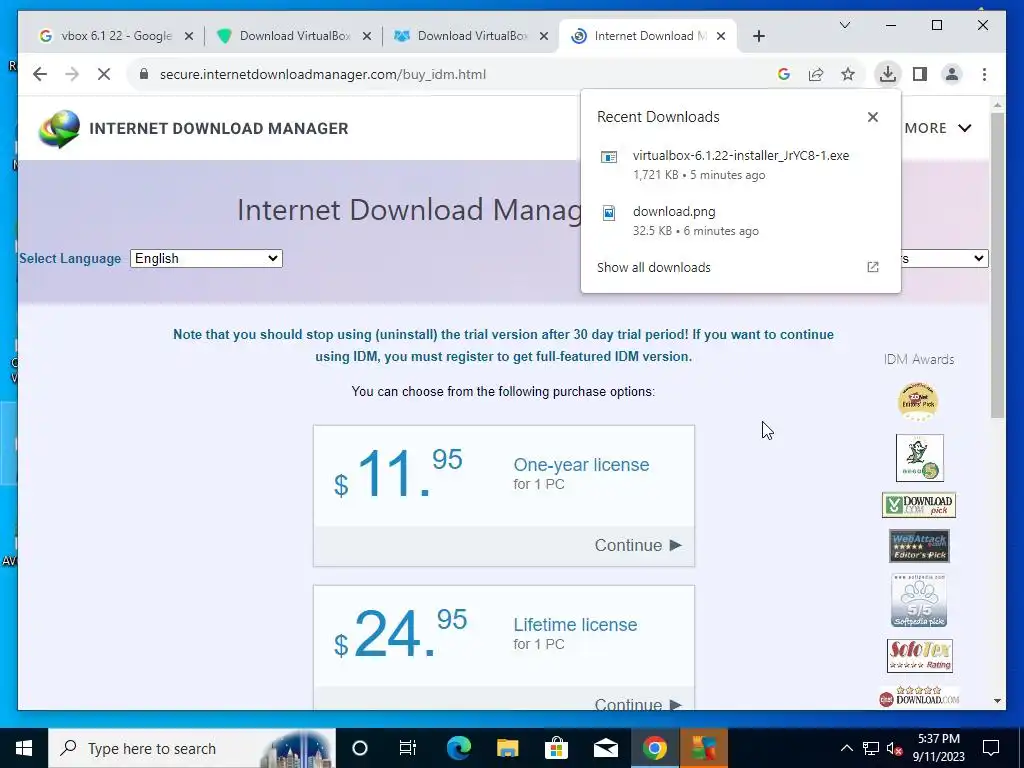The width and height of the screenshot is (1024, 768).
Task: Switch to Chrome on taskbar
Action: pos(654,748)
